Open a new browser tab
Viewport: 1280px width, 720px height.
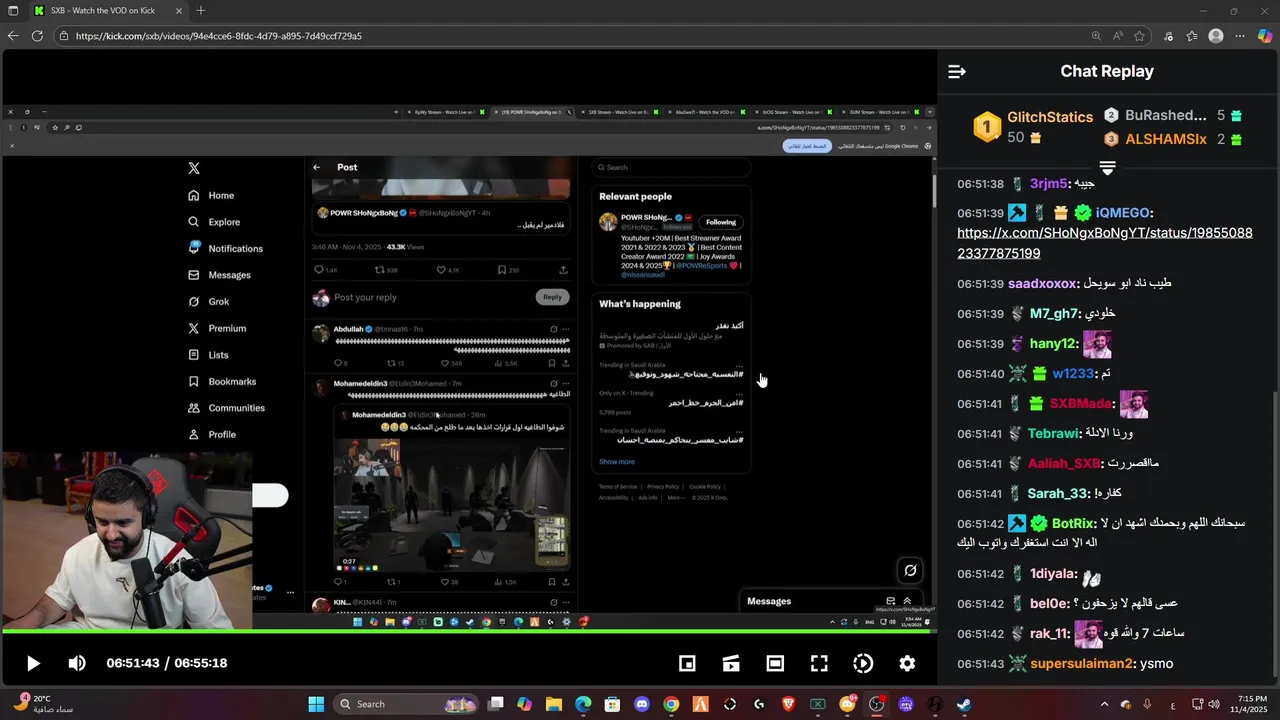click(x=201, y=11)
